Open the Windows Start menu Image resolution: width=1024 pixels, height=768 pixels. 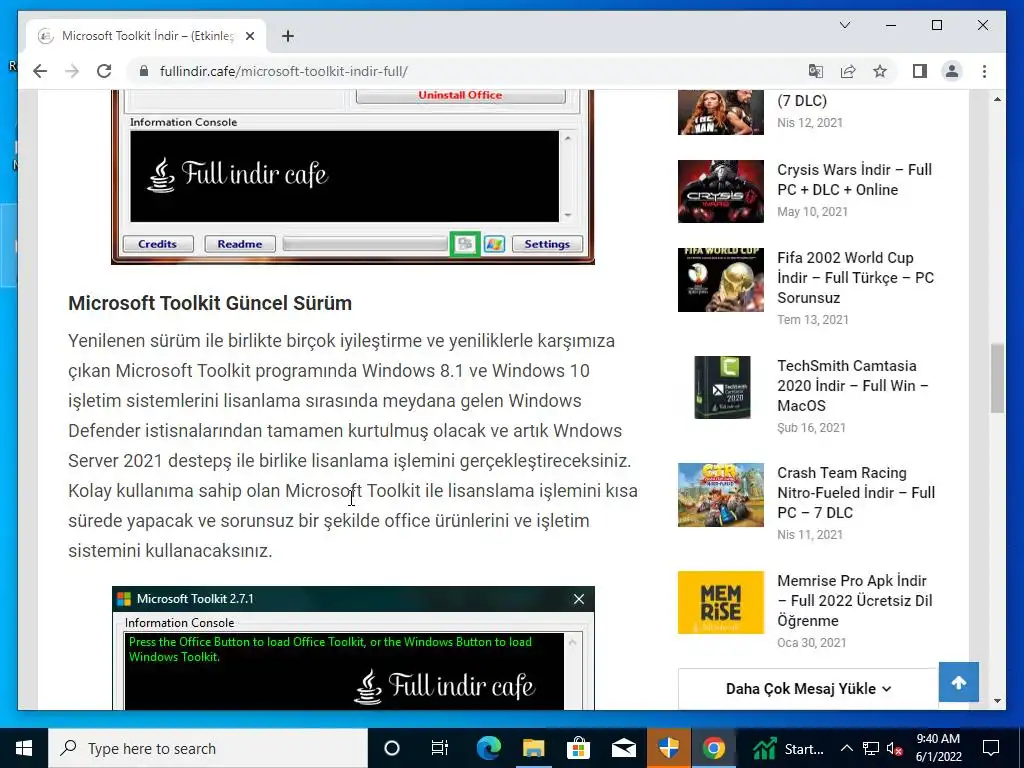24,748
